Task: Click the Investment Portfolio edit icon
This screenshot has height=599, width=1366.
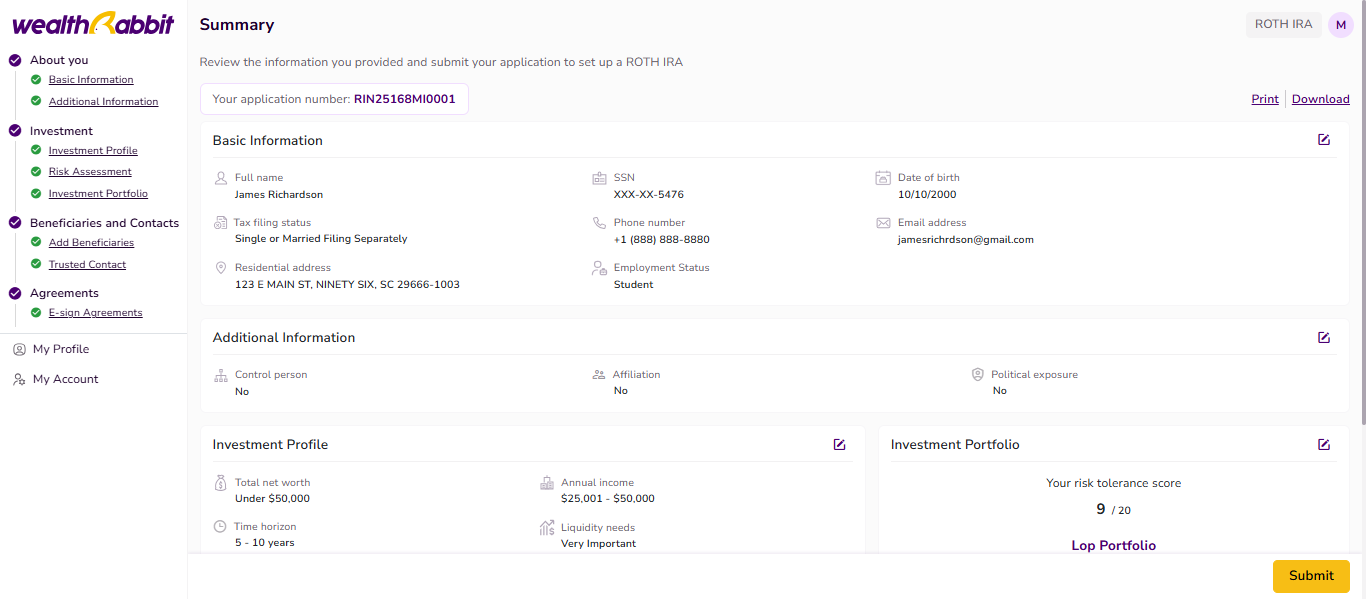Action: click(1324, 444)
